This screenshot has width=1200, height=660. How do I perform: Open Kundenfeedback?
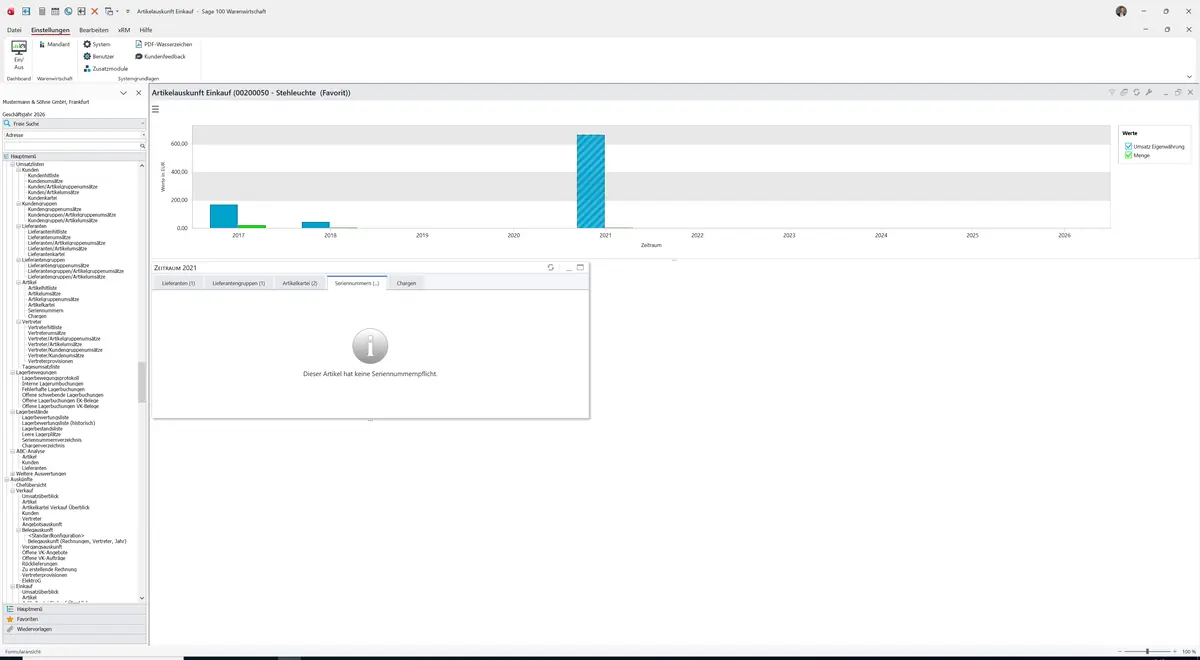pyautogui.click(x=161, y=56)
